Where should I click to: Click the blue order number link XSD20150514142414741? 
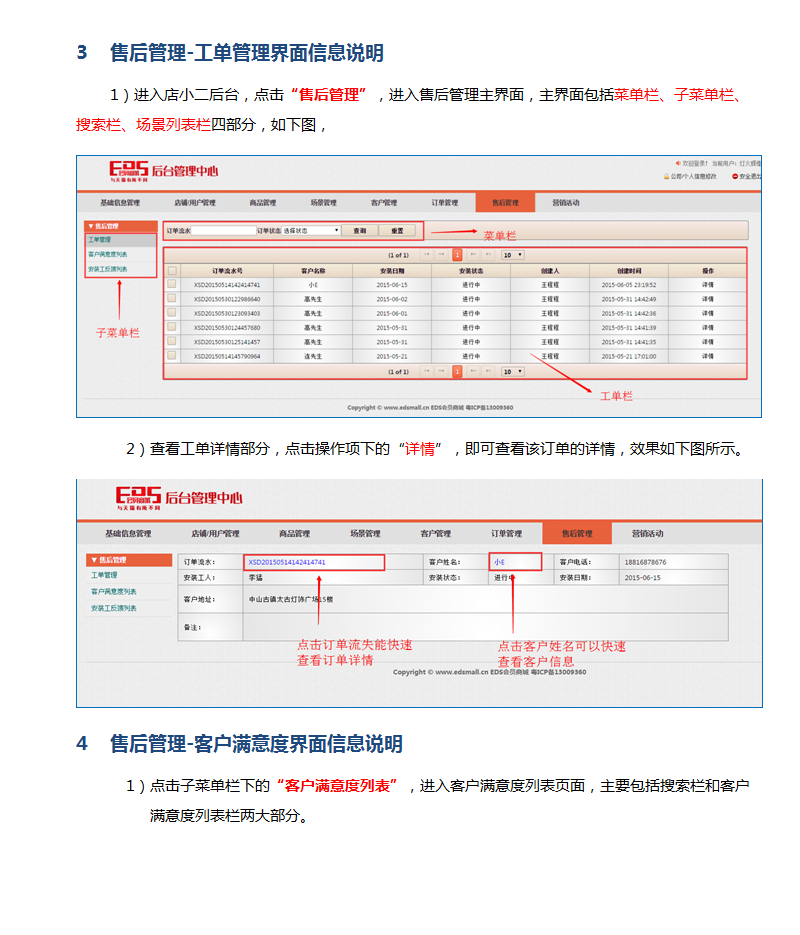pyautogui.click(x=287, y=562)
